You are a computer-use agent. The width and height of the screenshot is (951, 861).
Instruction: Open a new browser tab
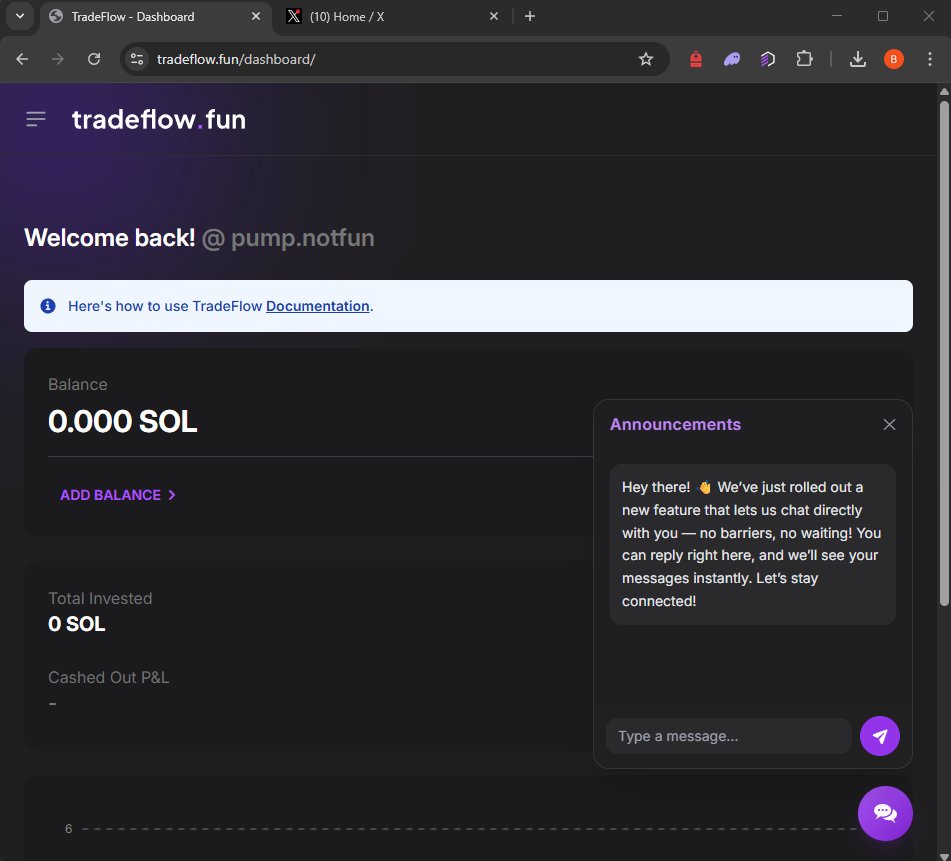(529, 16)
